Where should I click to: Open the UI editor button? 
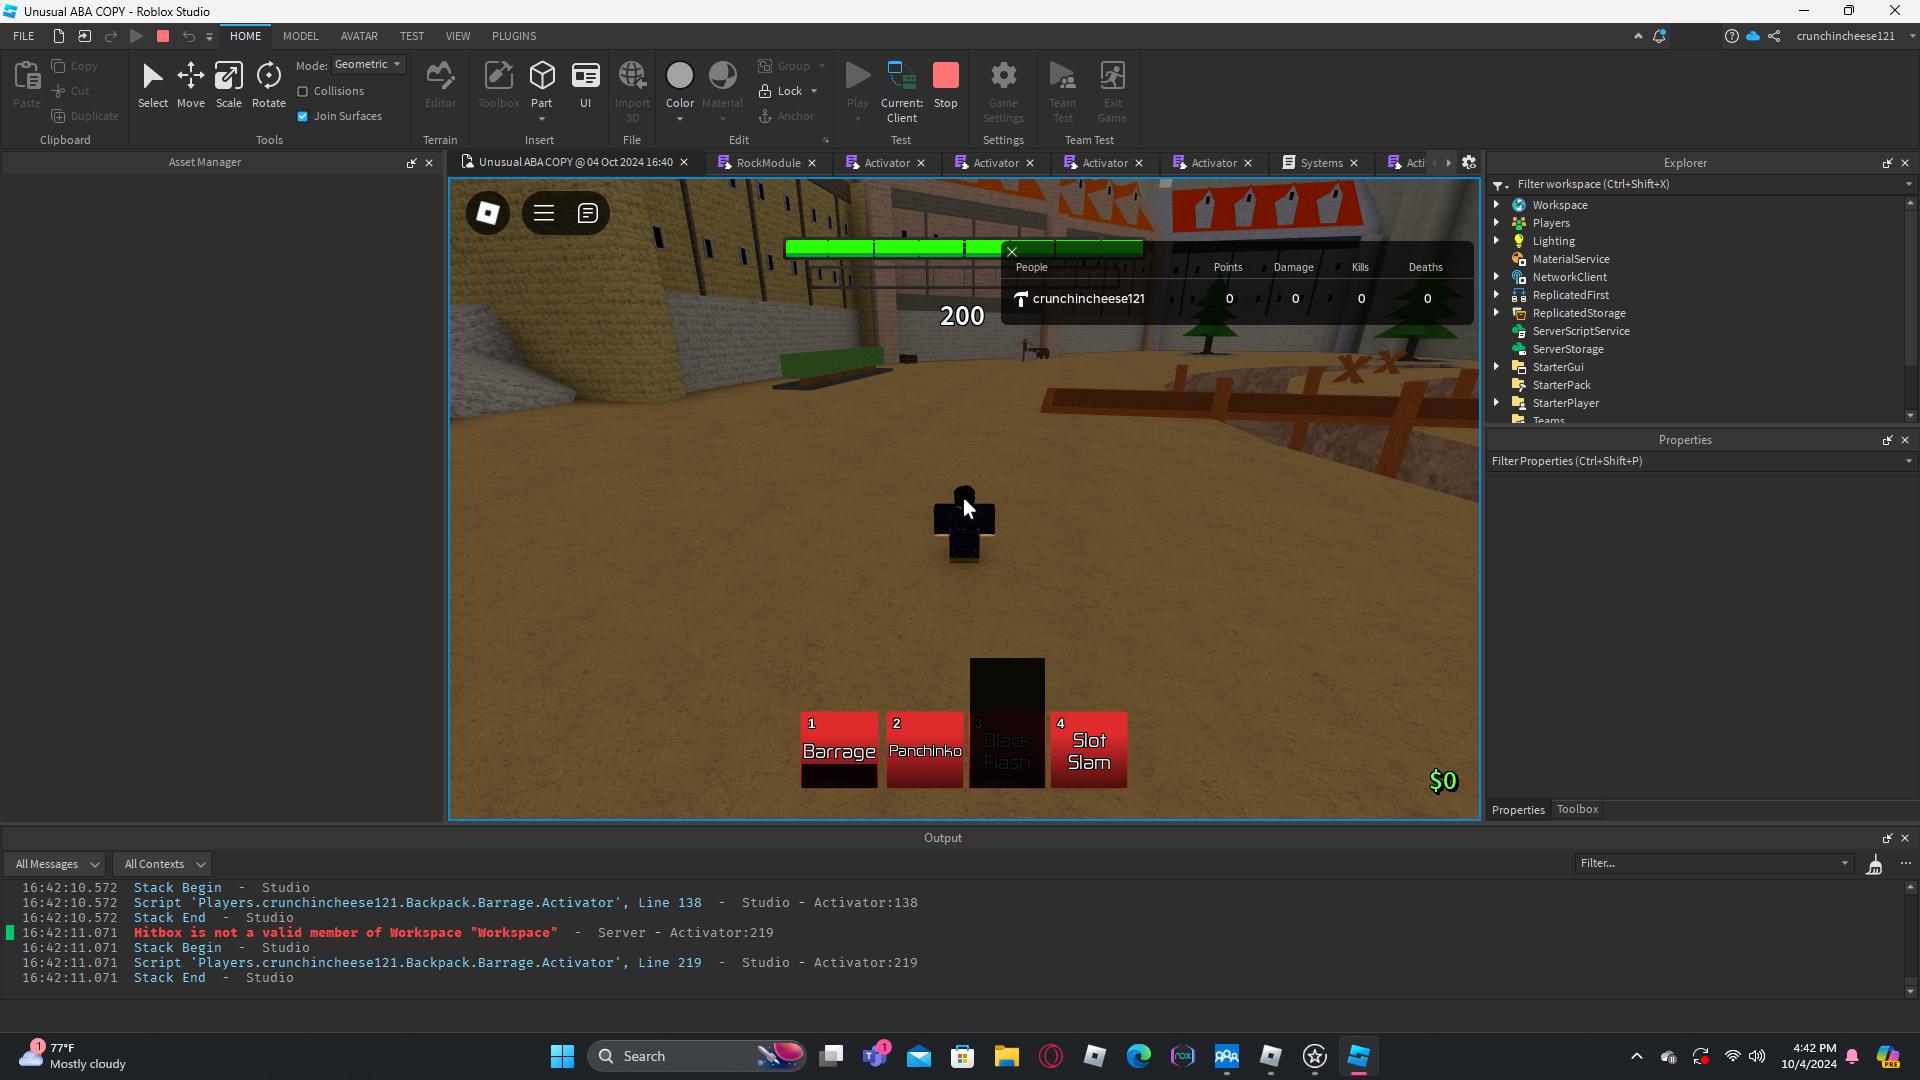click(x=586, y=85)
